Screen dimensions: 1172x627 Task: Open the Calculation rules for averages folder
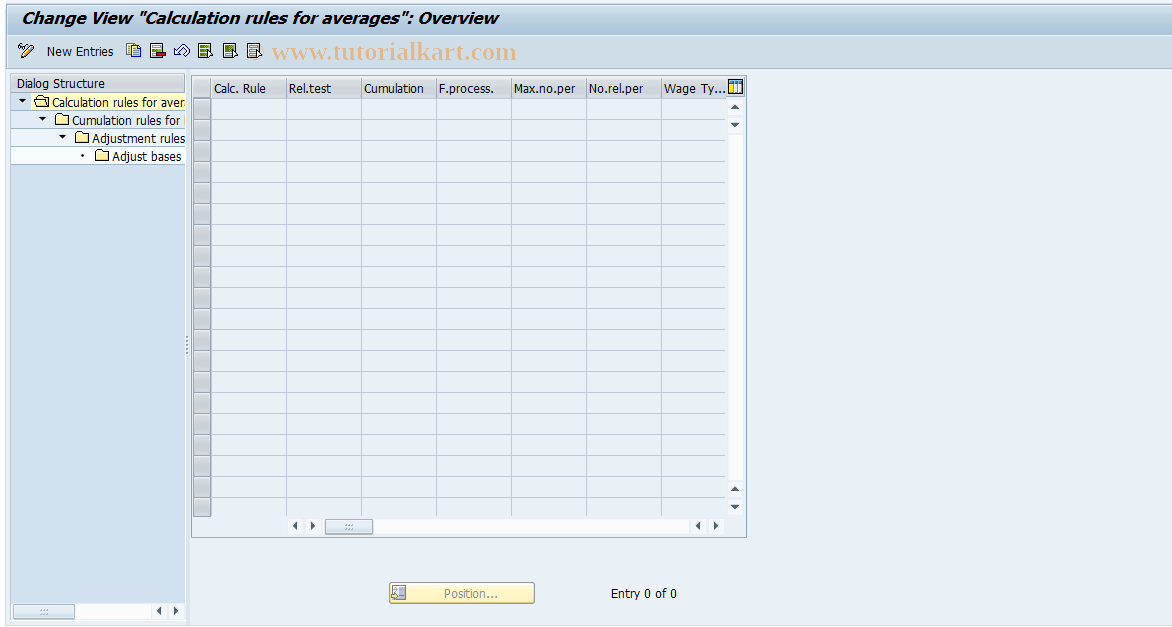click(x=42, y=102)
